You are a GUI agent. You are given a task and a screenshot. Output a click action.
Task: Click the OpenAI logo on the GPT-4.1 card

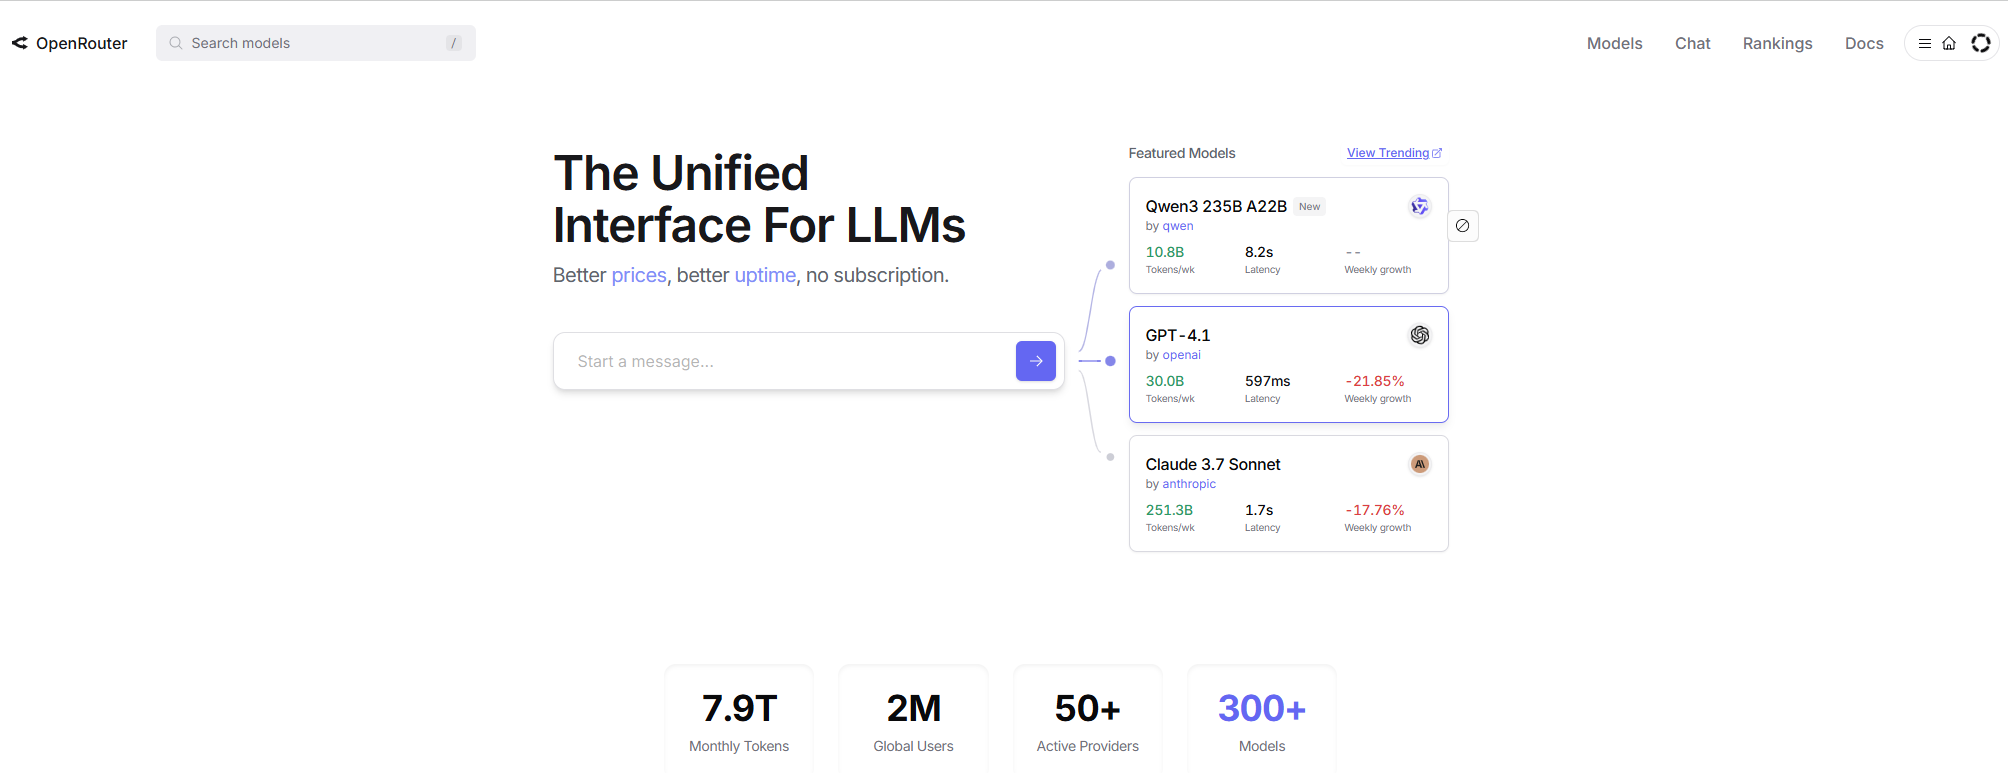pos(1419,335)
